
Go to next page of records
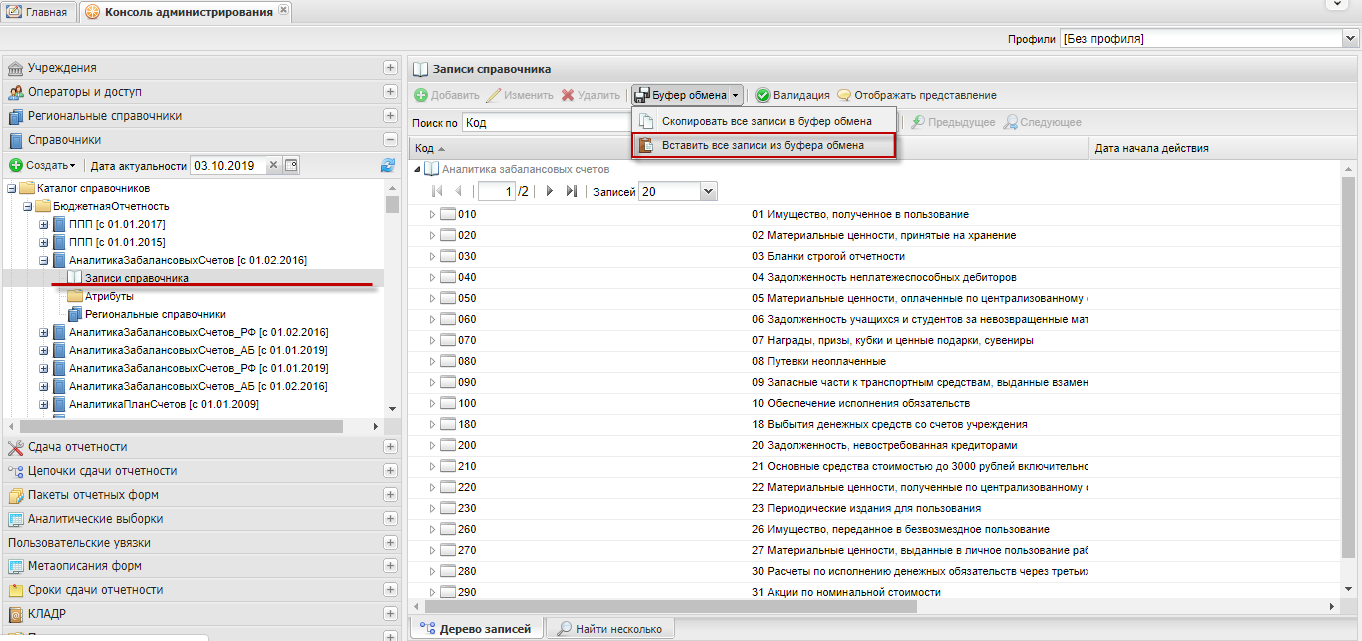[x=550, y=191]
